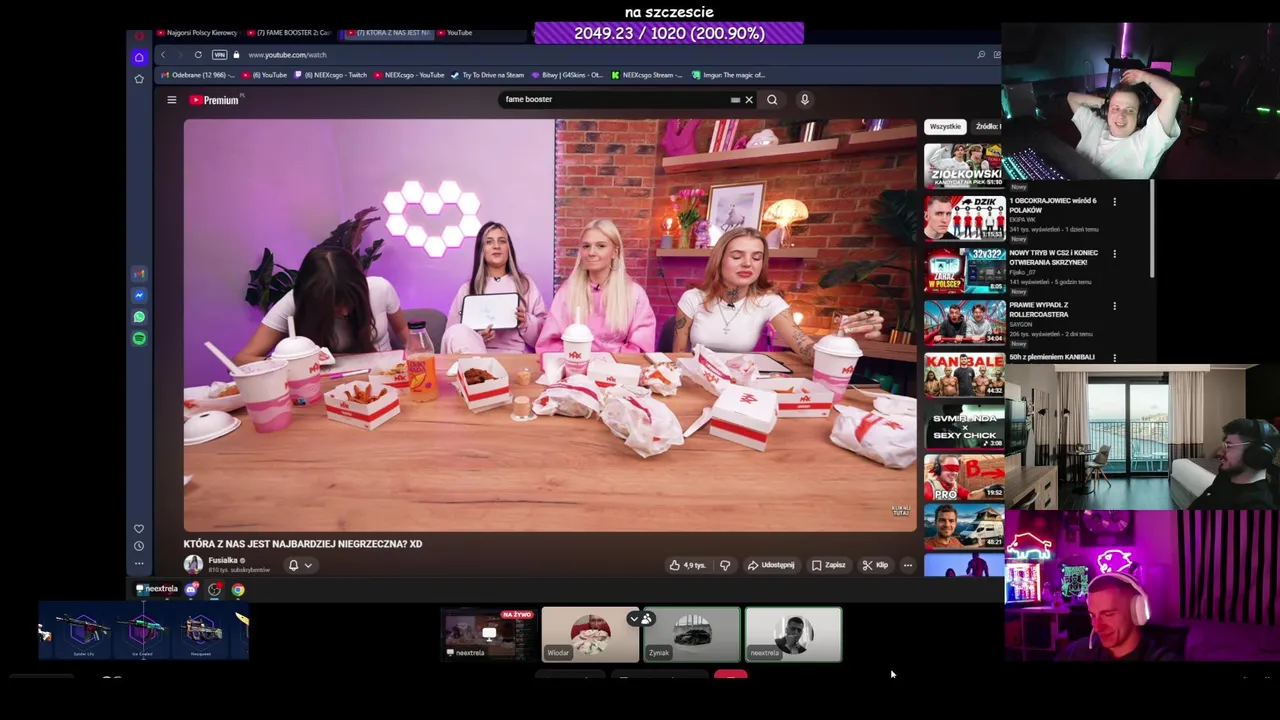Select the 'KTÓRA Z NAS JEST' tab
The width and height of the screenshot is (1280, 720).
(x=388, y=33)
